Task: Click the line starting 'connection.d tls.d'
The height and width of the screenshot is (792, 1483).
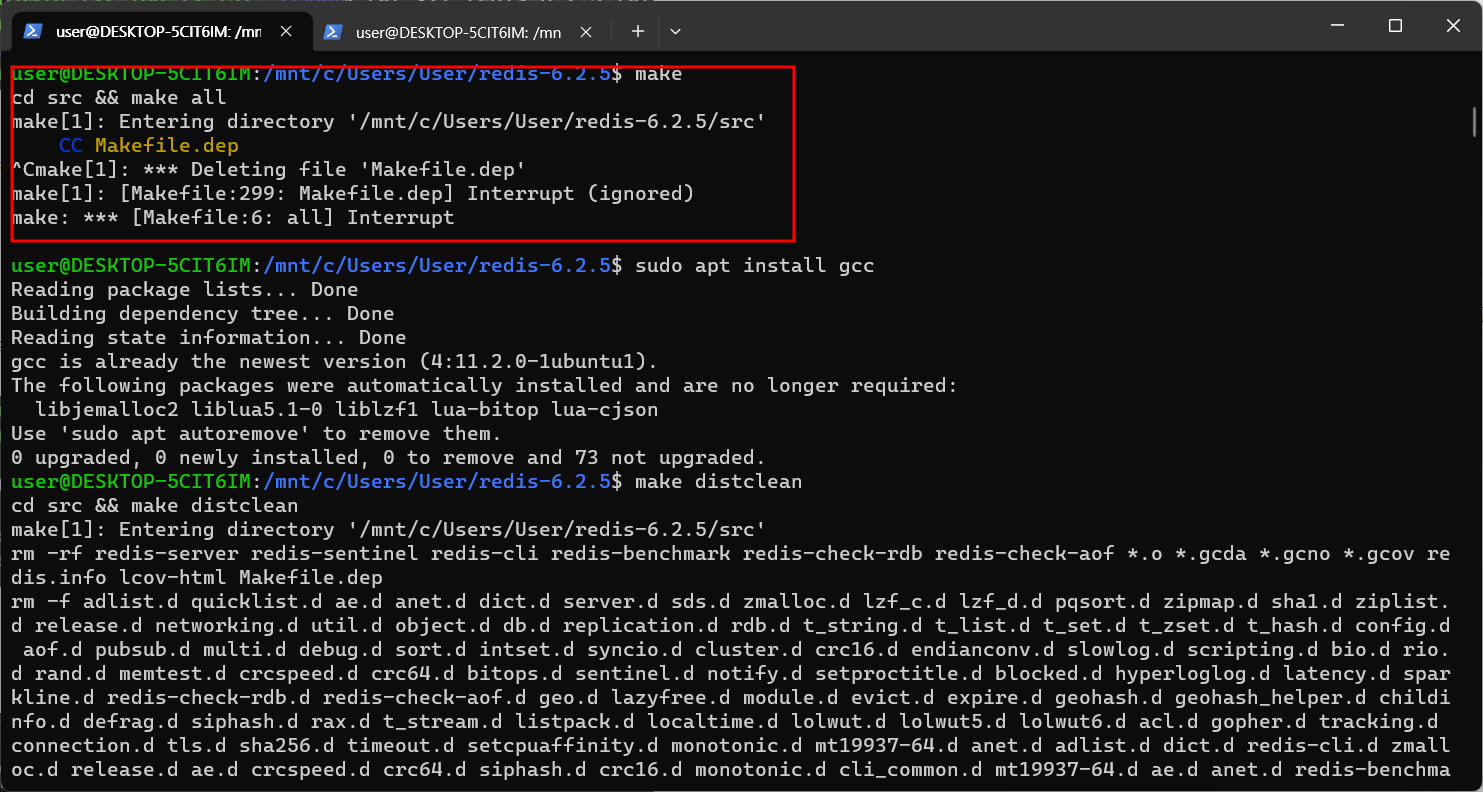Action: (x=730, y=746)
